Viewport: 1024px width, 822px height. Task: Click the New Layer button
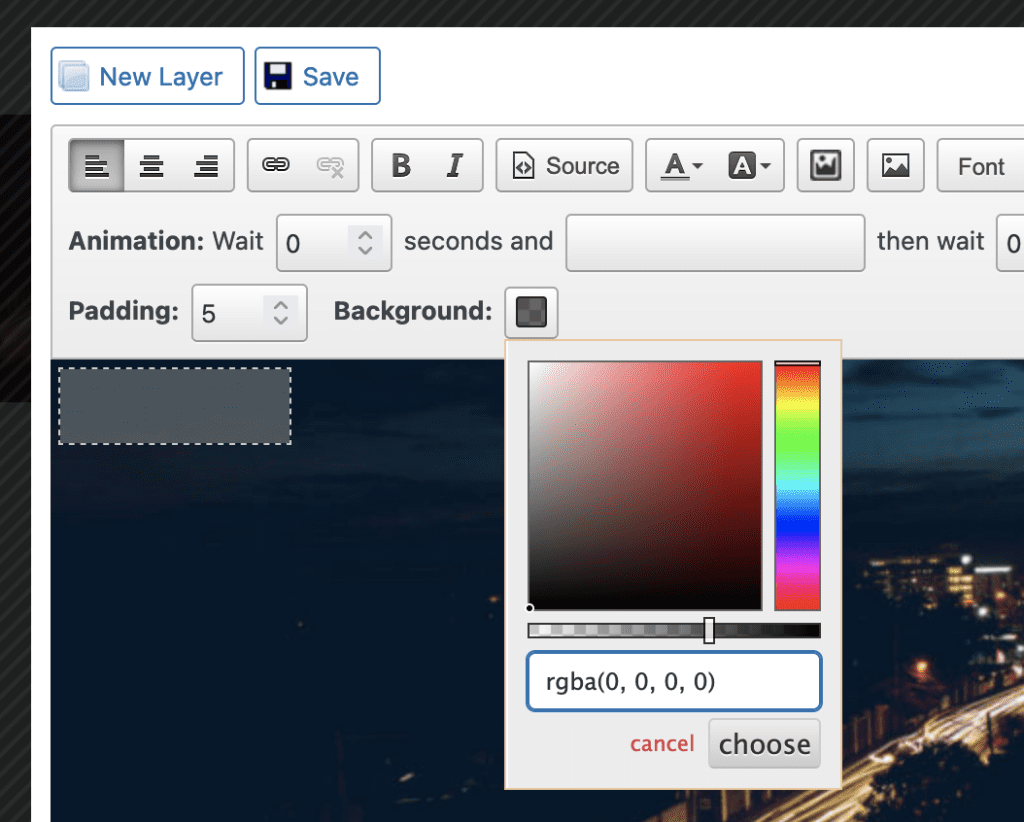point(148,76)
